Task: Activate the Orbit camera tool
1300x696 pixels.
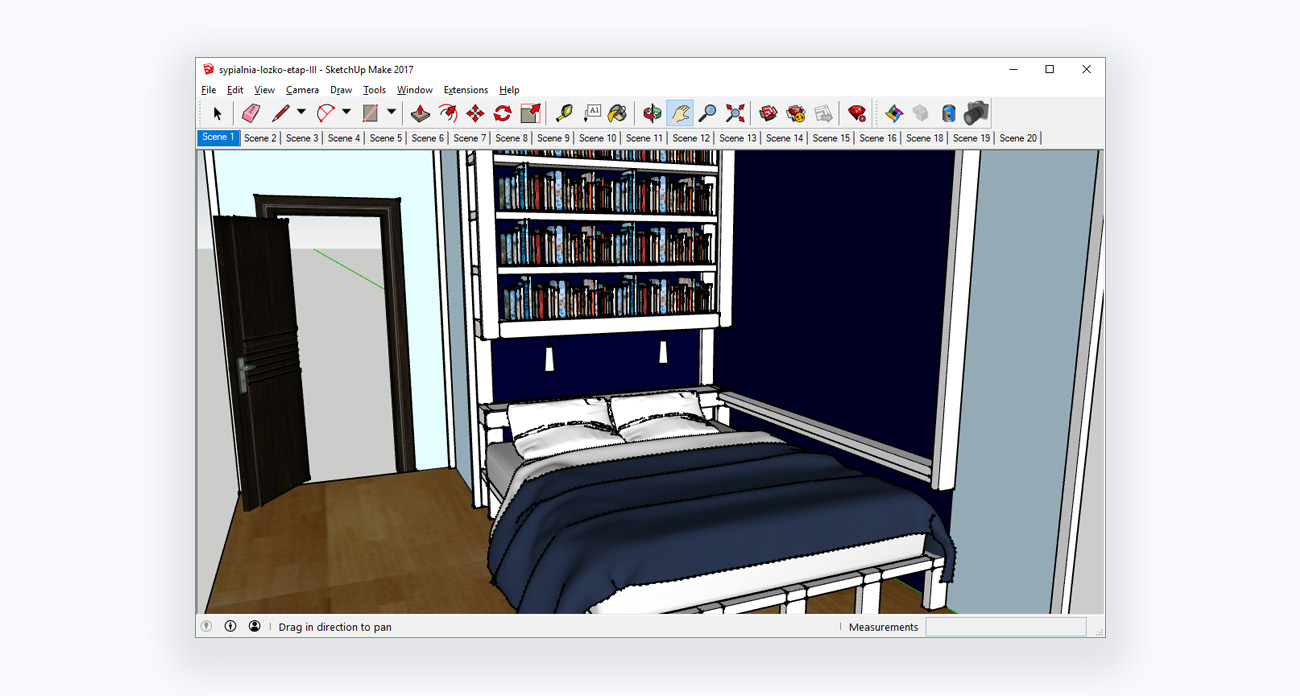Action: click(x=652, y=113)
